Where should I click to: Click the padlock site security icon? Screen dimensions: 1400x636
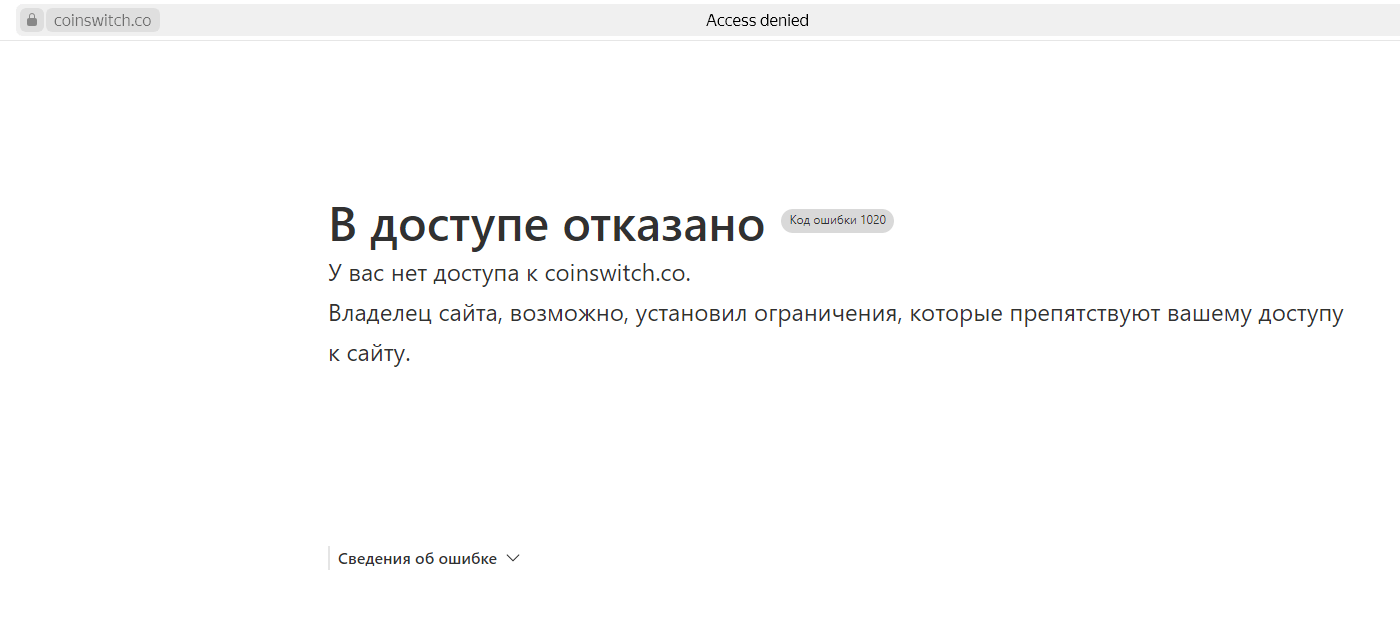click(x=32, y=20)
